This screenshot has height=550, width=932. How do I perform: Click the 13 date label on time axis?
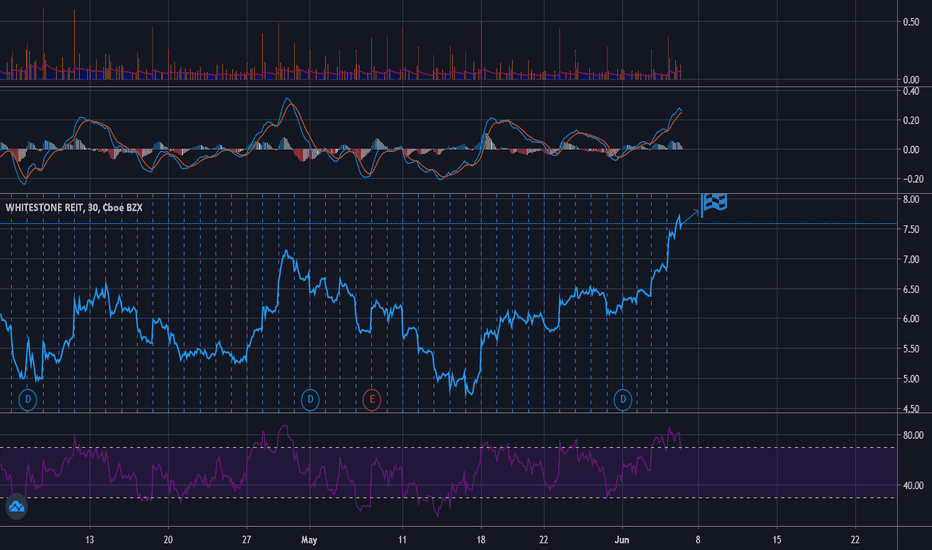tap(89, 540)
